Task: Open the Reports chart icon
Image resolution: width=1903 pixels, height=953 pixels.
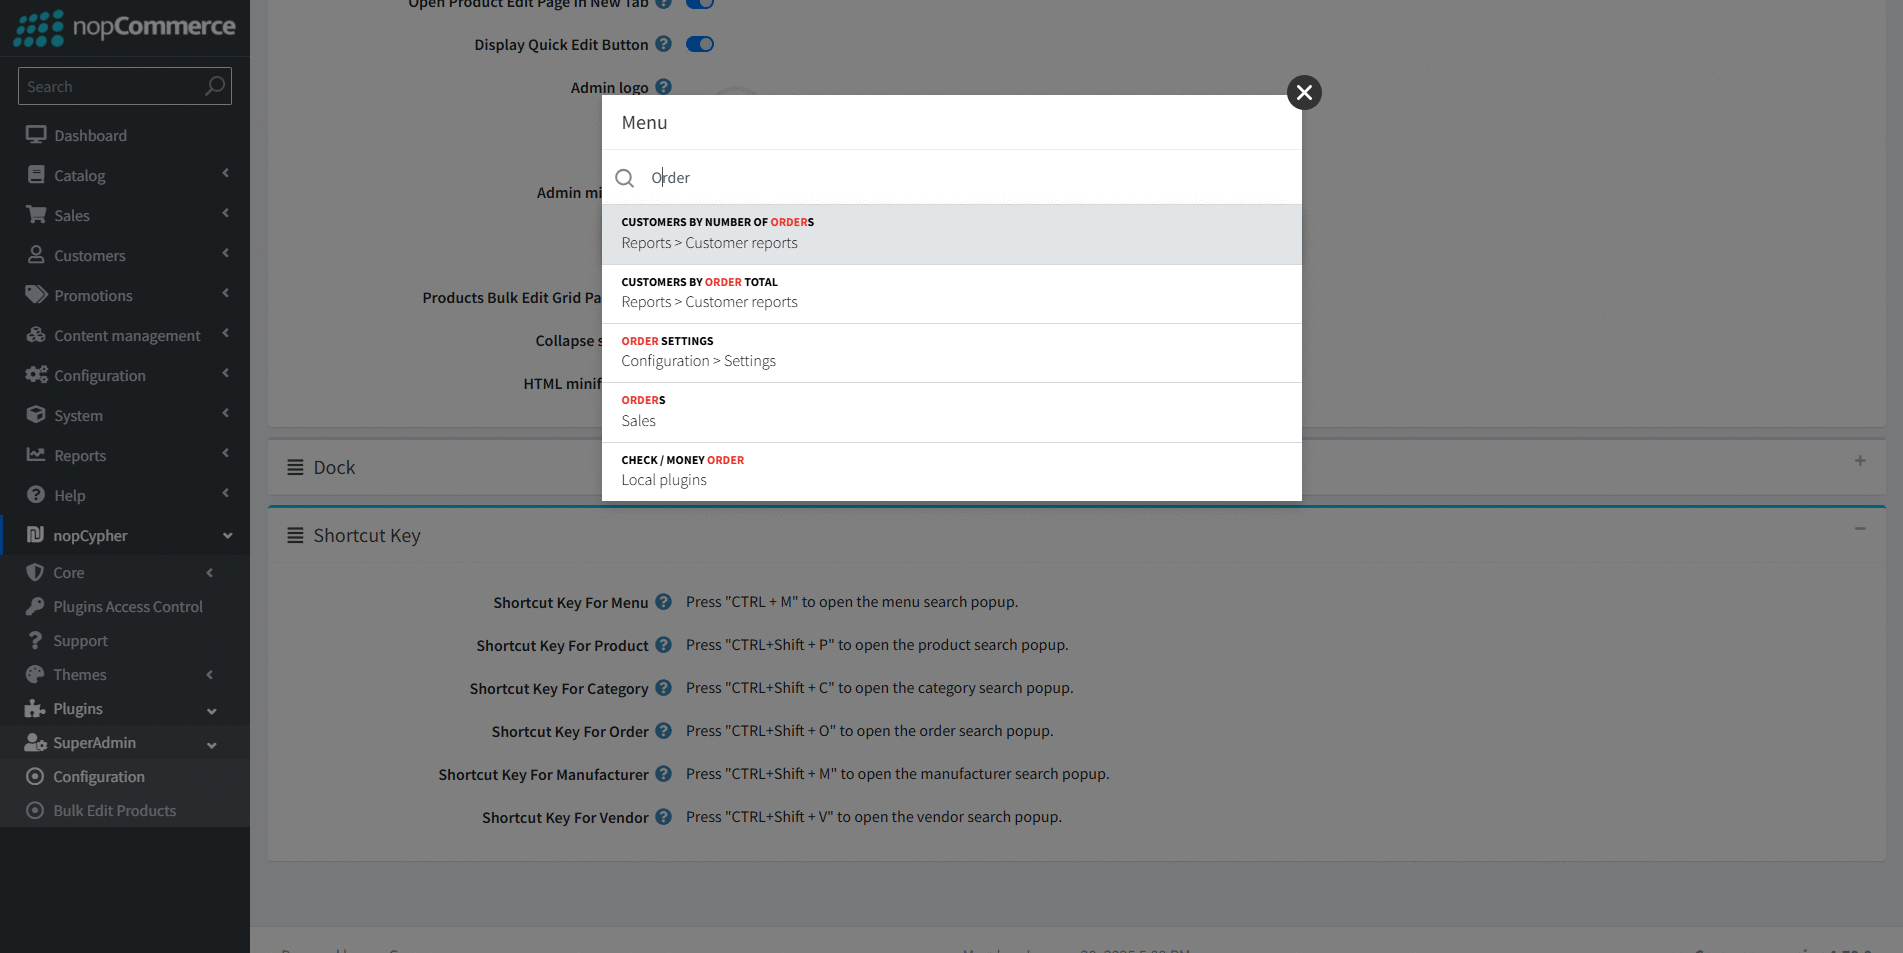Action: pyautogui.click(x=36, y=454)
